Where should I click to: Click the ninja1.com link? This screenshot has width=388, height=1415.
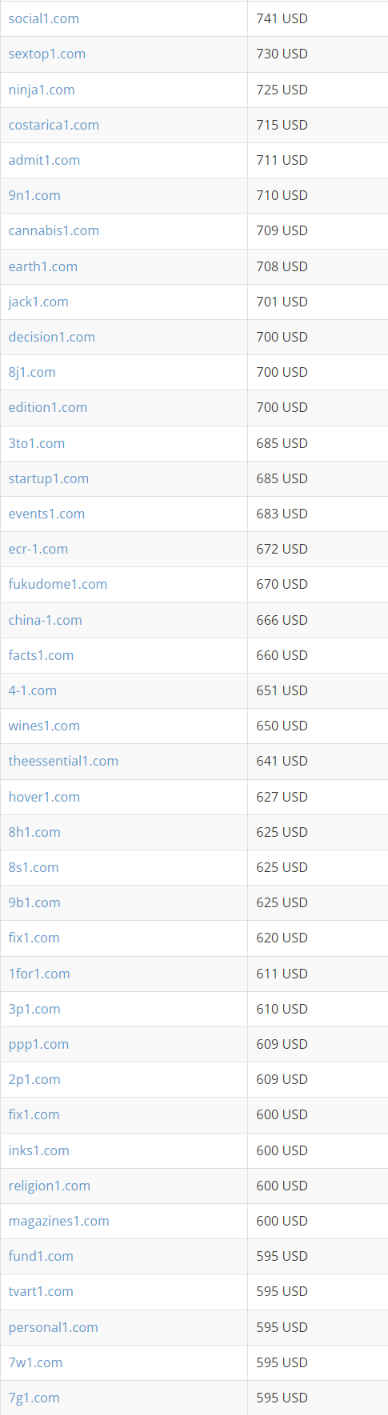(x=41, y=90)
